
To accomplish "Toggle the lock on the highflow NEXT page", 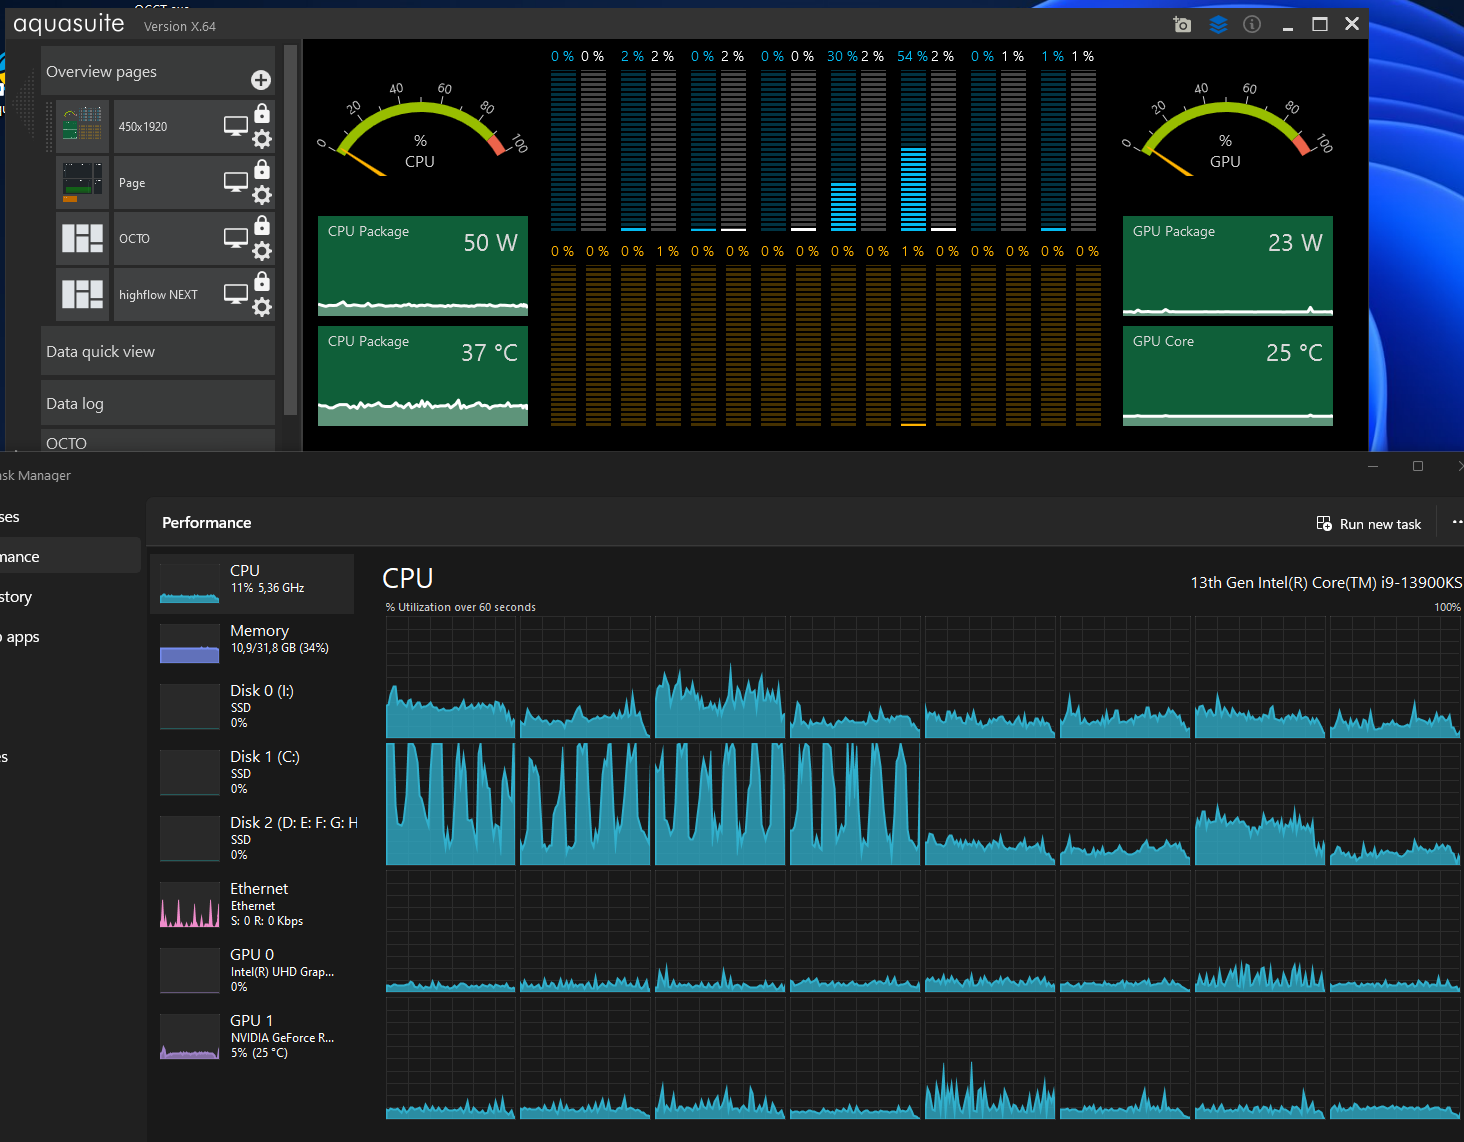I will [262, 282].
